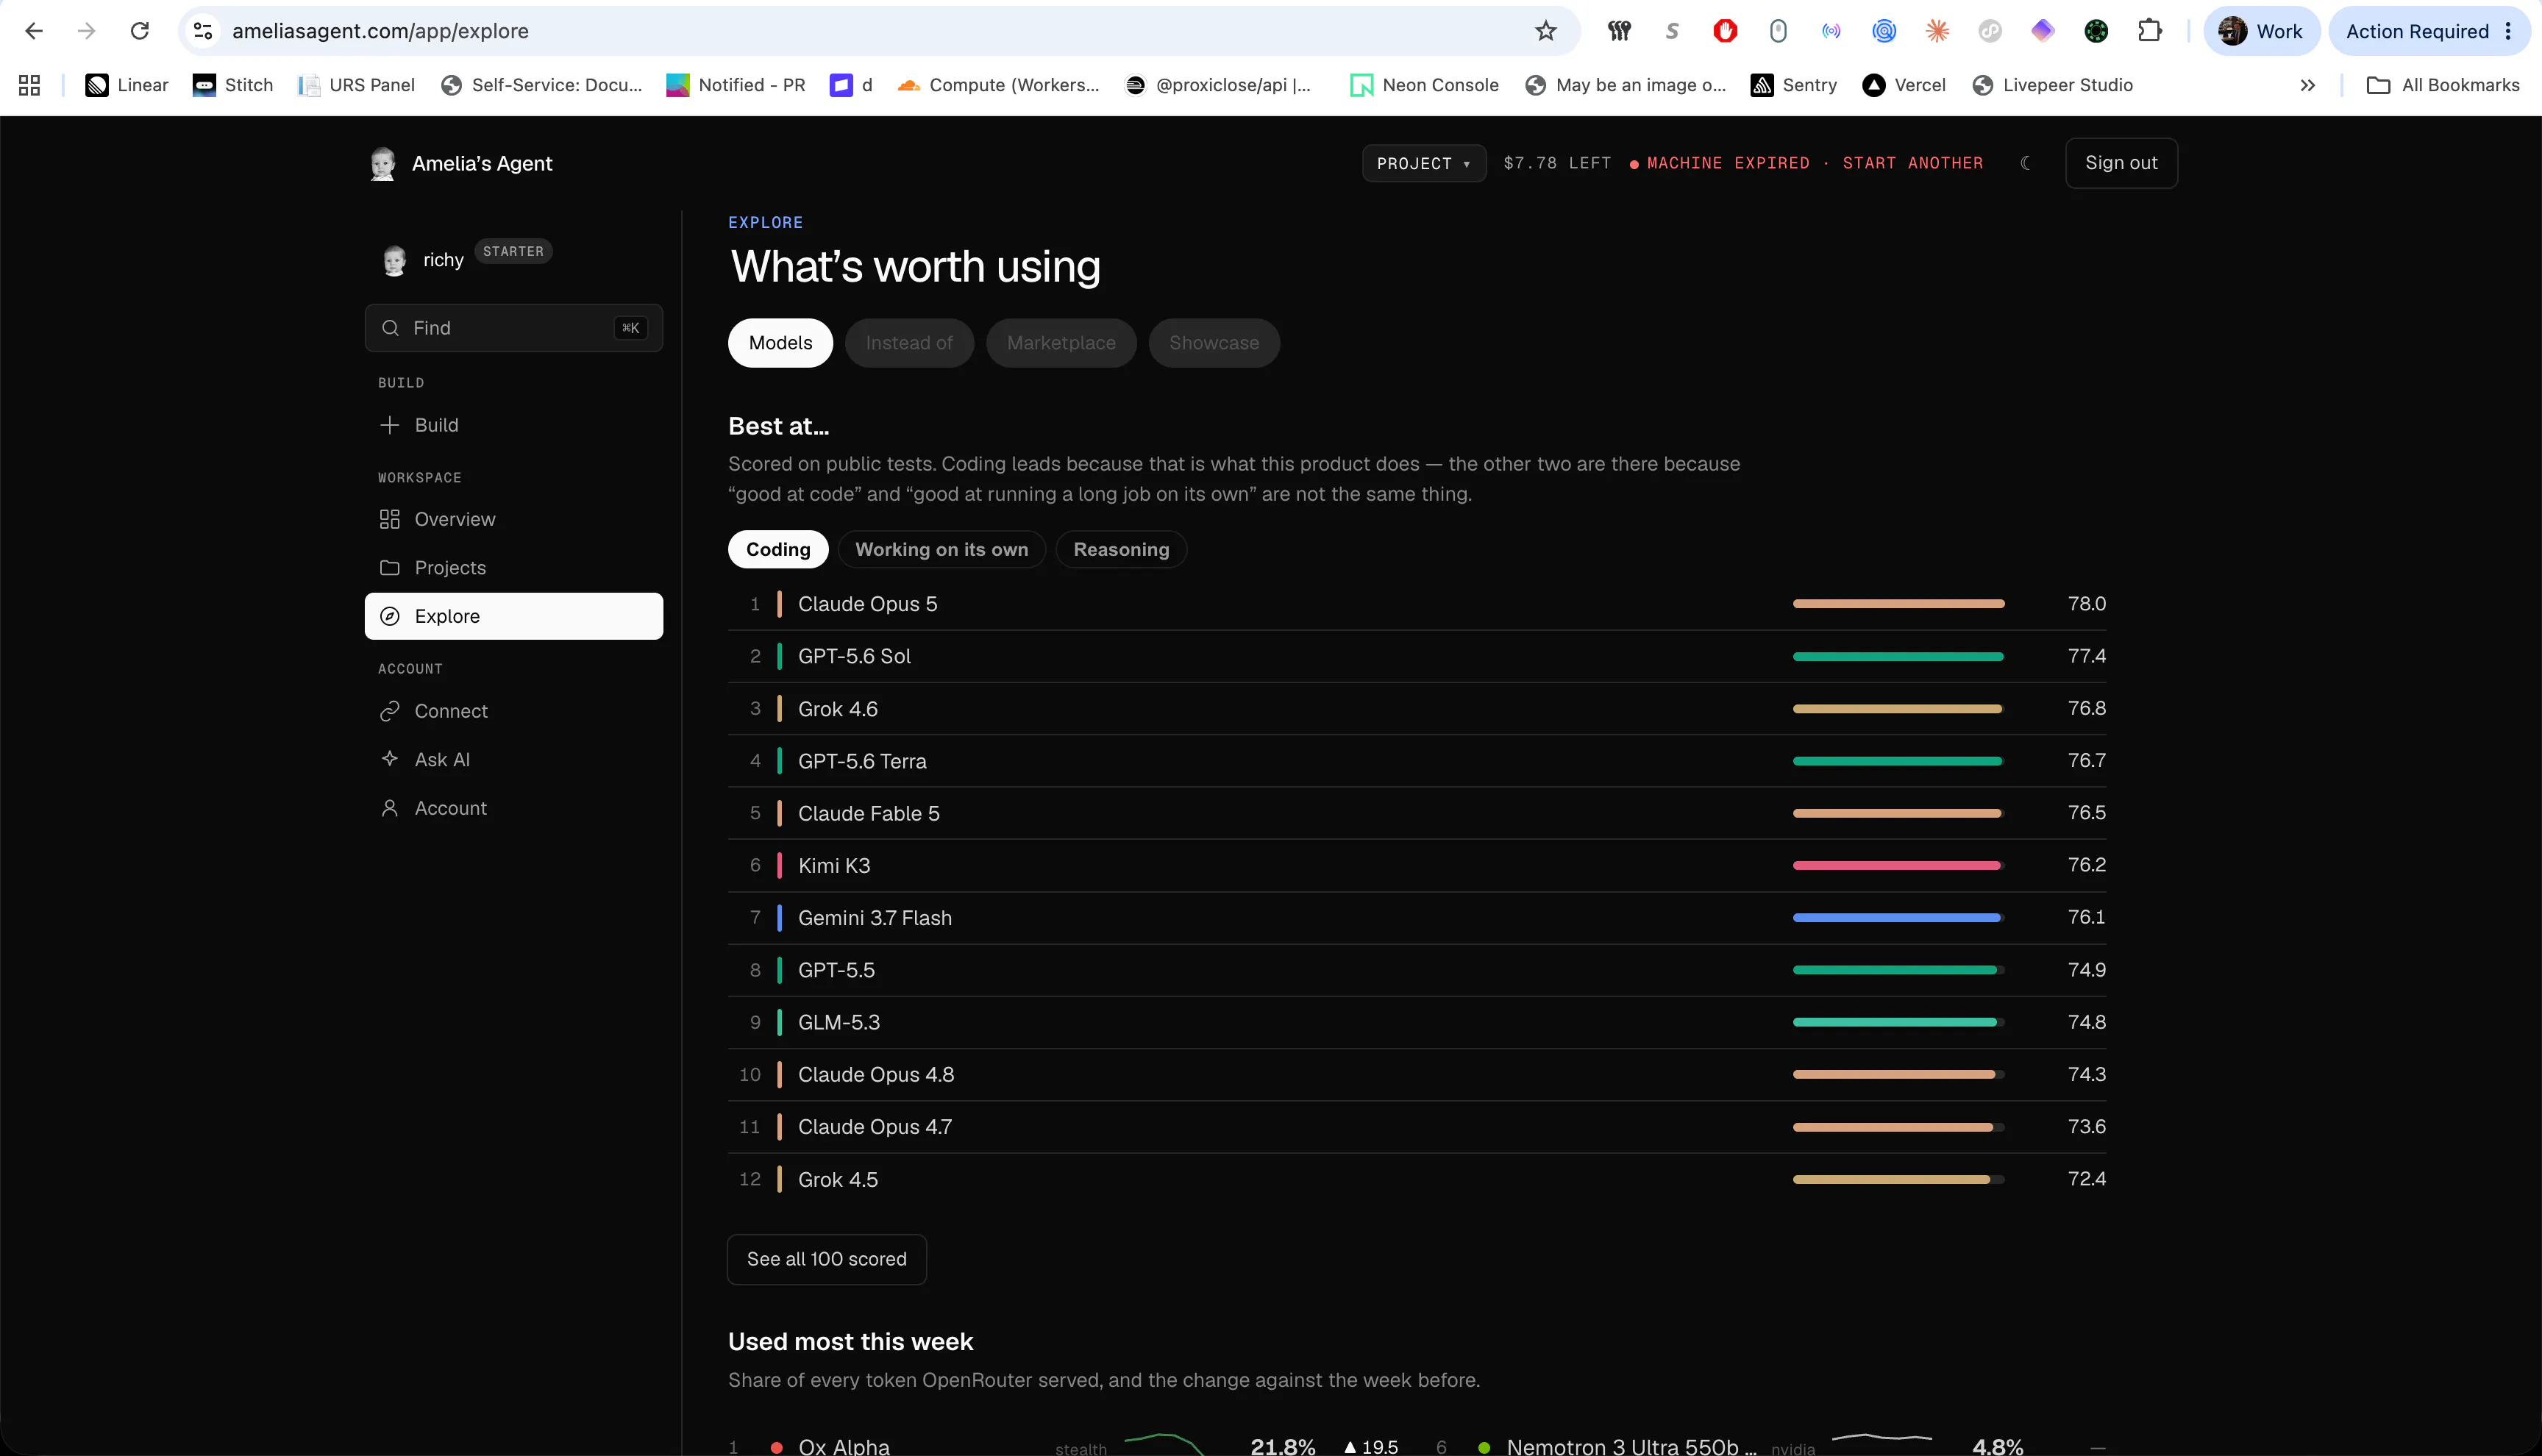Select Explore in the sidebar
The height and width of the screenshot is (1456, 2542).
point(513,616)
